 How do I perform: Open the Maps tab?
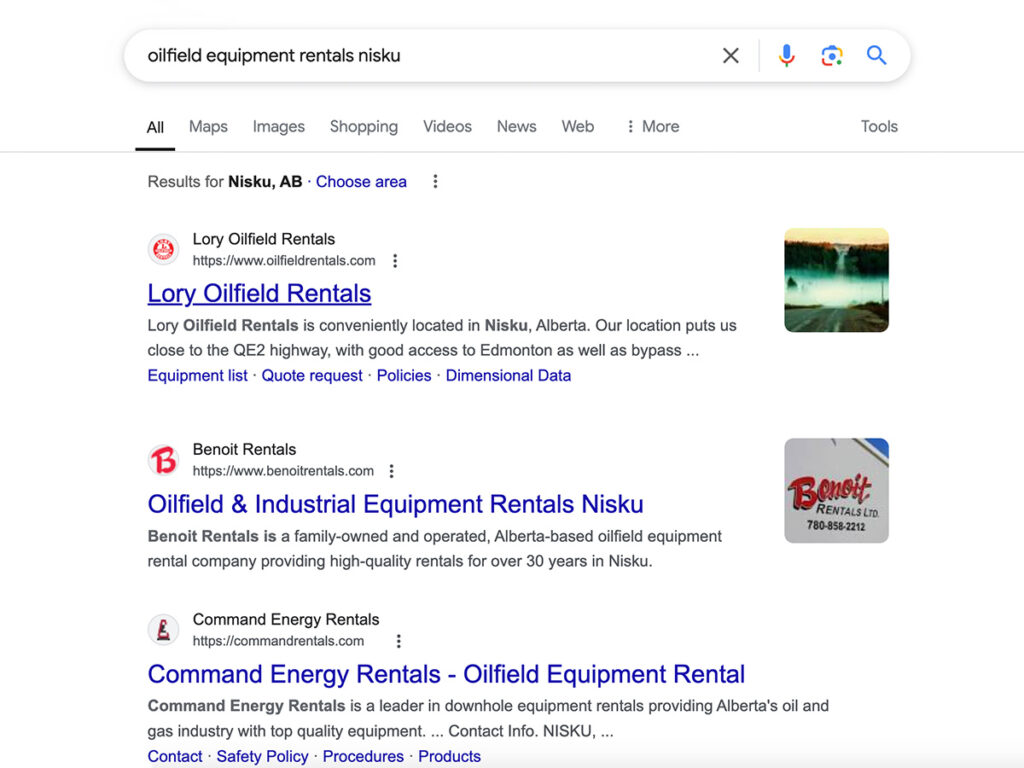click(x=207, y=126)
